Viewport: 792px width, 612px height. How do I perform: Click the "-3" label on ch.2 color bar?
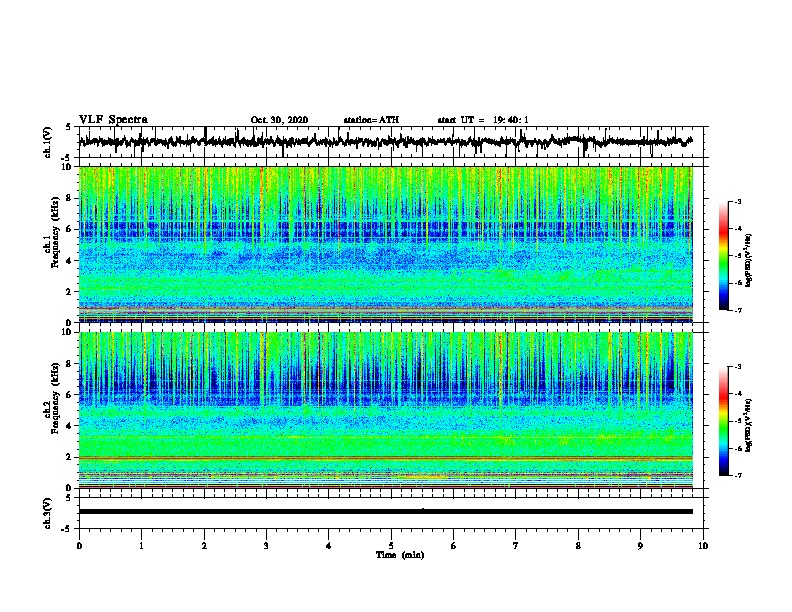click(x=738, y=367)
